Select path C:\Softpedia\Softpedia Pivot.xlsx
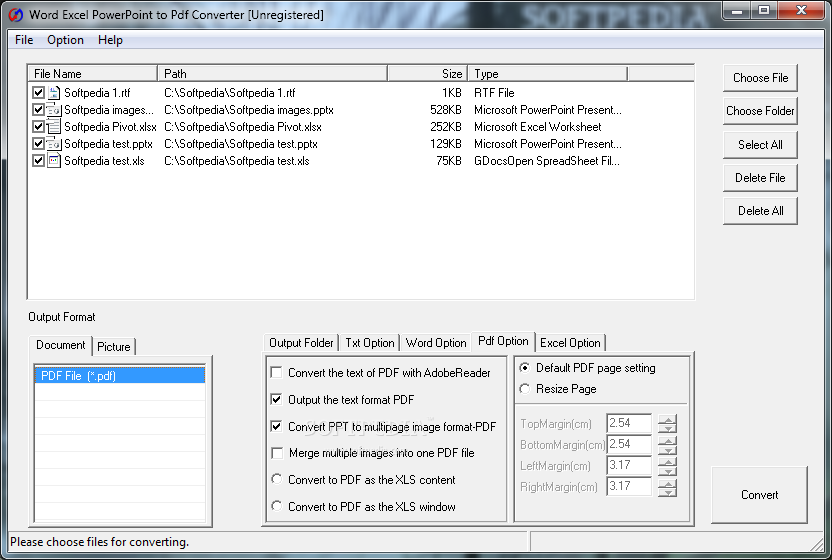 click(242, 127)
